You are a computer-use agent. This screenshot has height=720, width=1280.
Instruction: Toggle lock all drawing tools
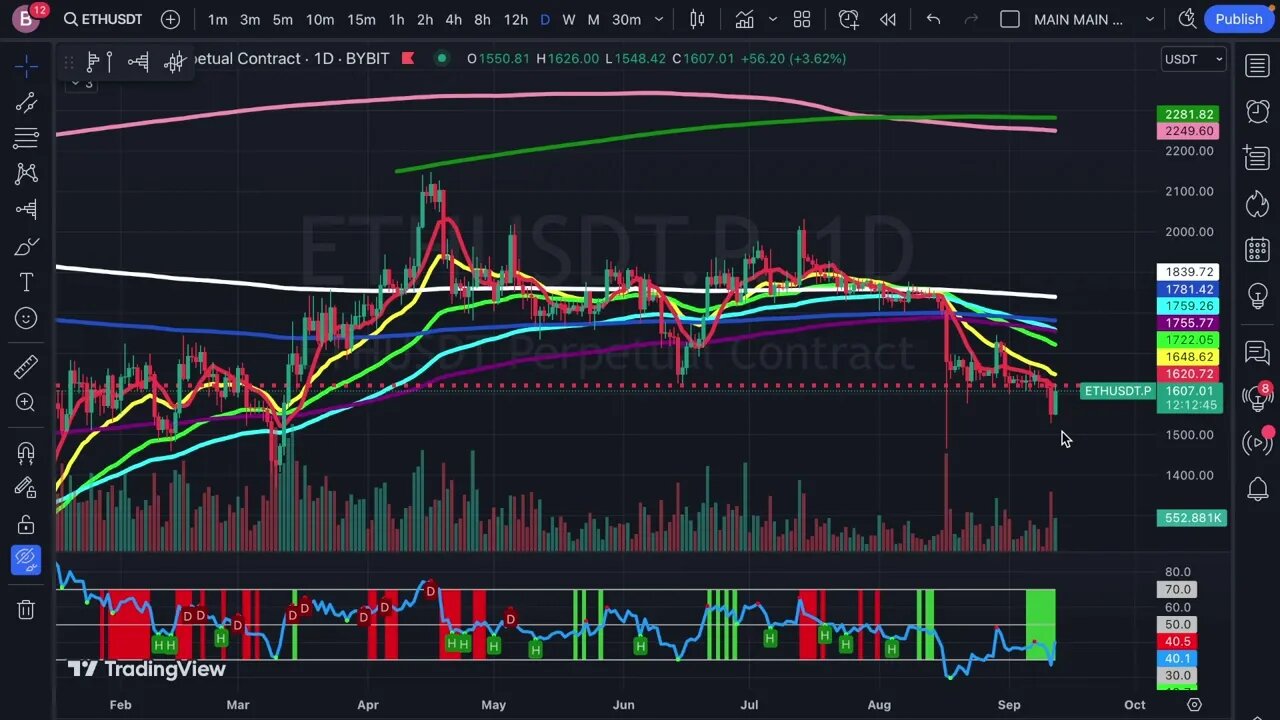click(x=27, y=524)
